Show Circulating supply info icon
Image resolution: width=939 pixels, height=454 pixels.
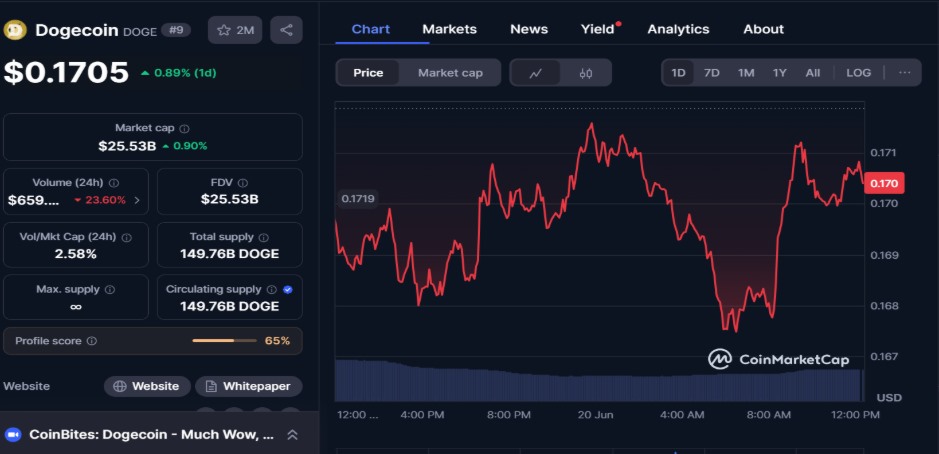pyautogui.click(x=271, y=289)
